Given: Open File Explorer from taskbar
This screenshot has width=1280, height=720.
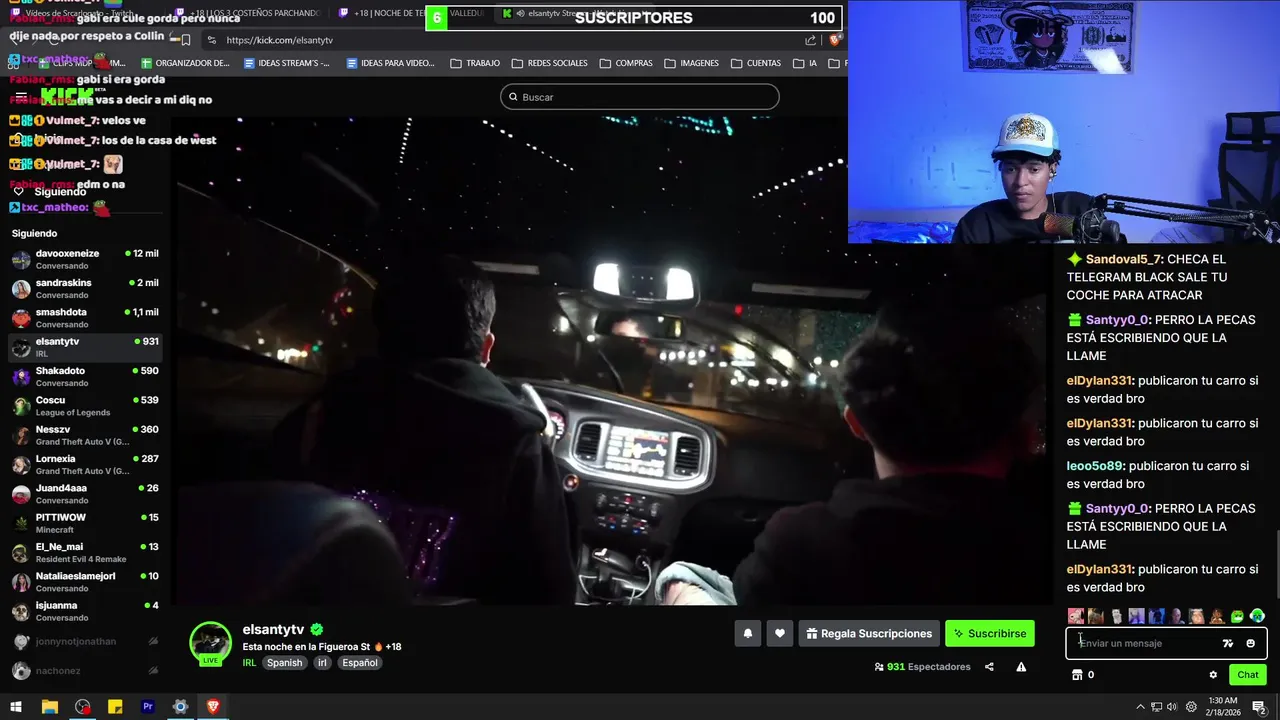Looking at the screenshot, I should click(49, 707).
